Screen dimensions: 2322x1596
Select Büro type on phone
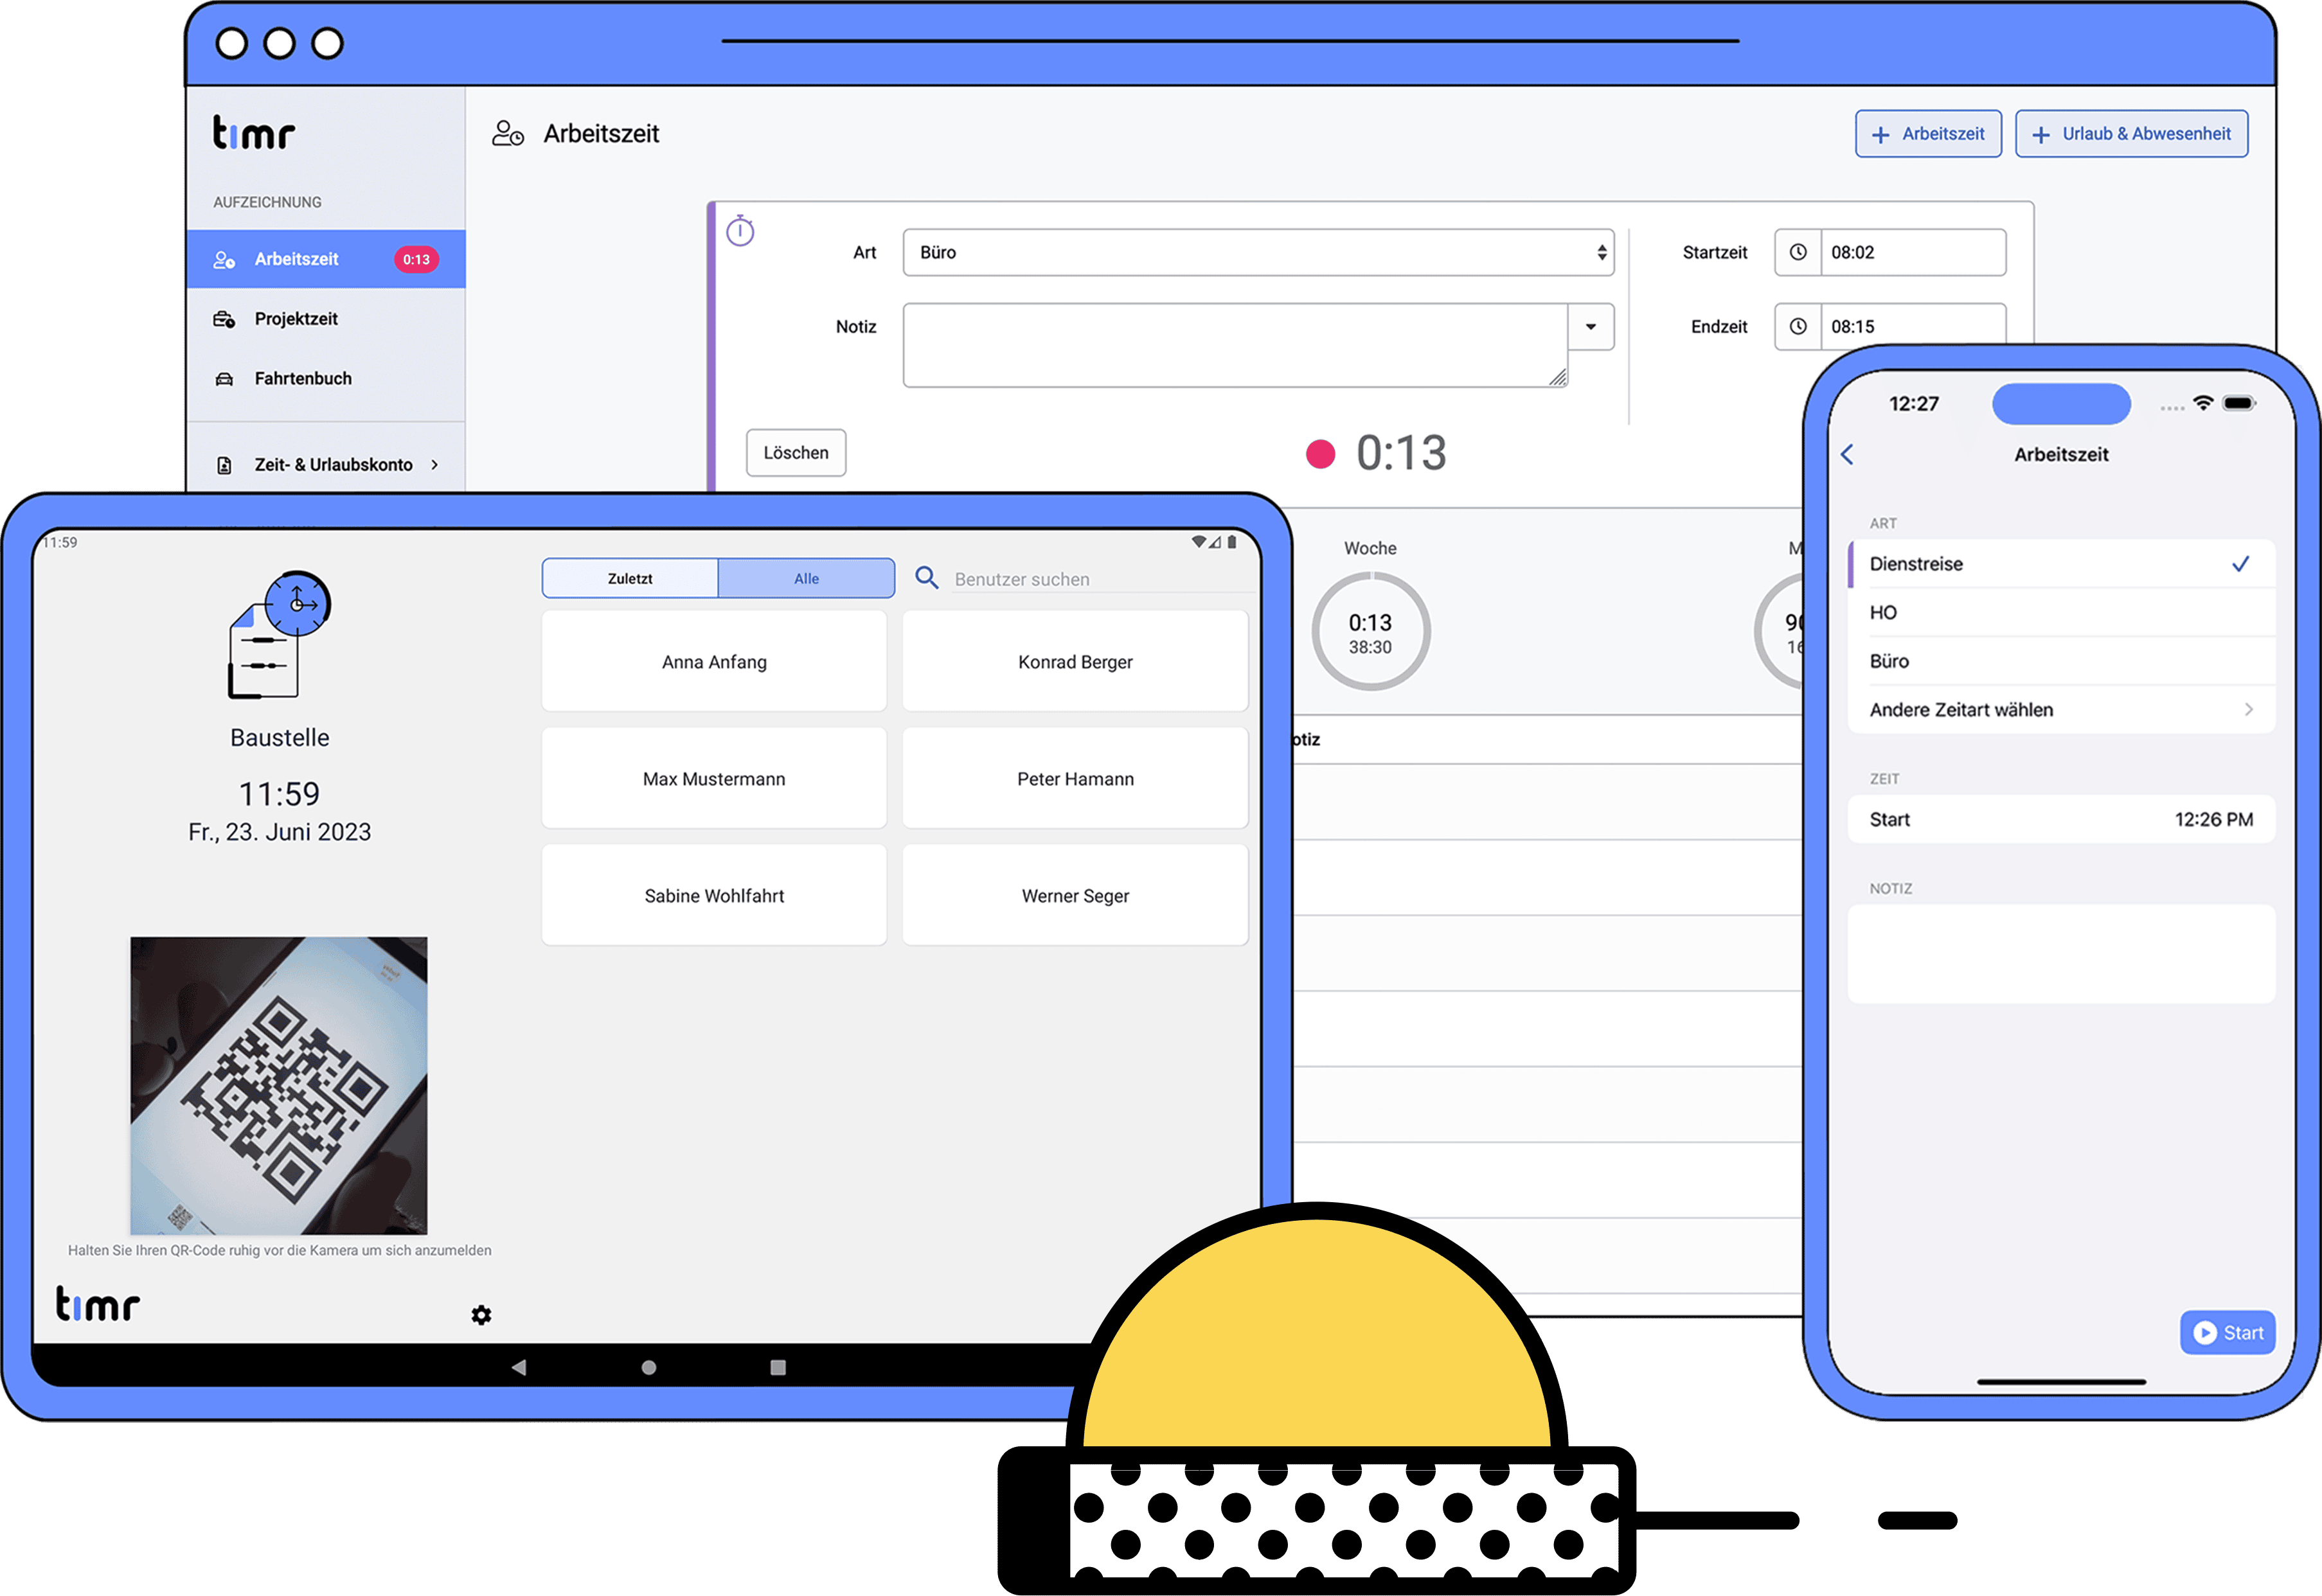pyautogui.click(x=2061, y=661)
